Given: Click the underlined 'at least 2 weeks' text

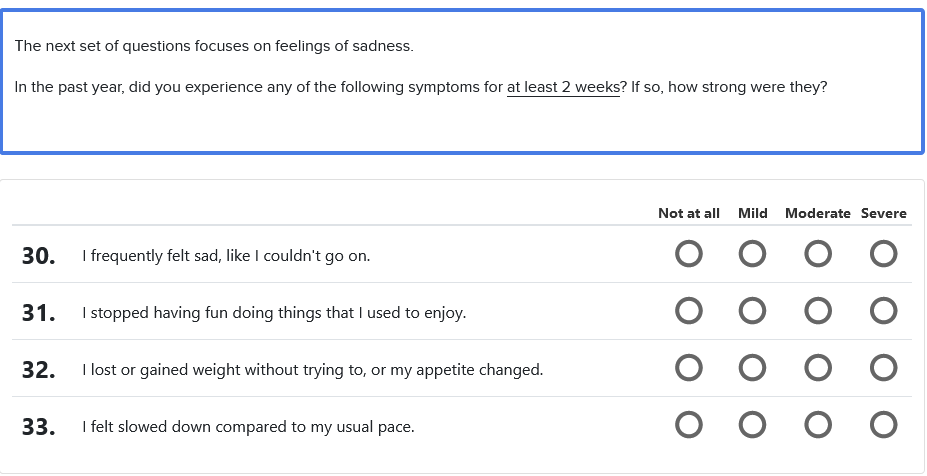Looking at the screenshot, I should point(563,87).
